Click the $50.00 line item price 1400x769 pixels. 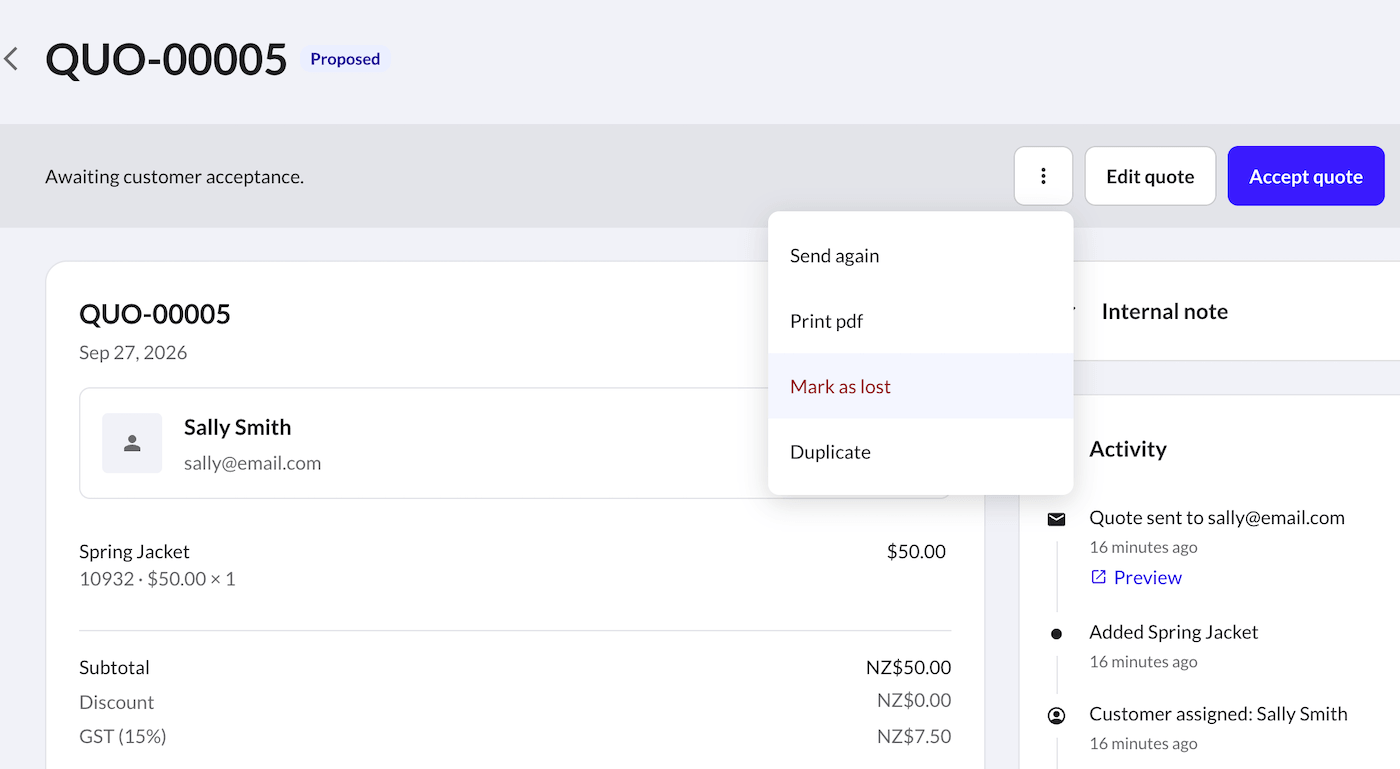(x=916, y=551)
